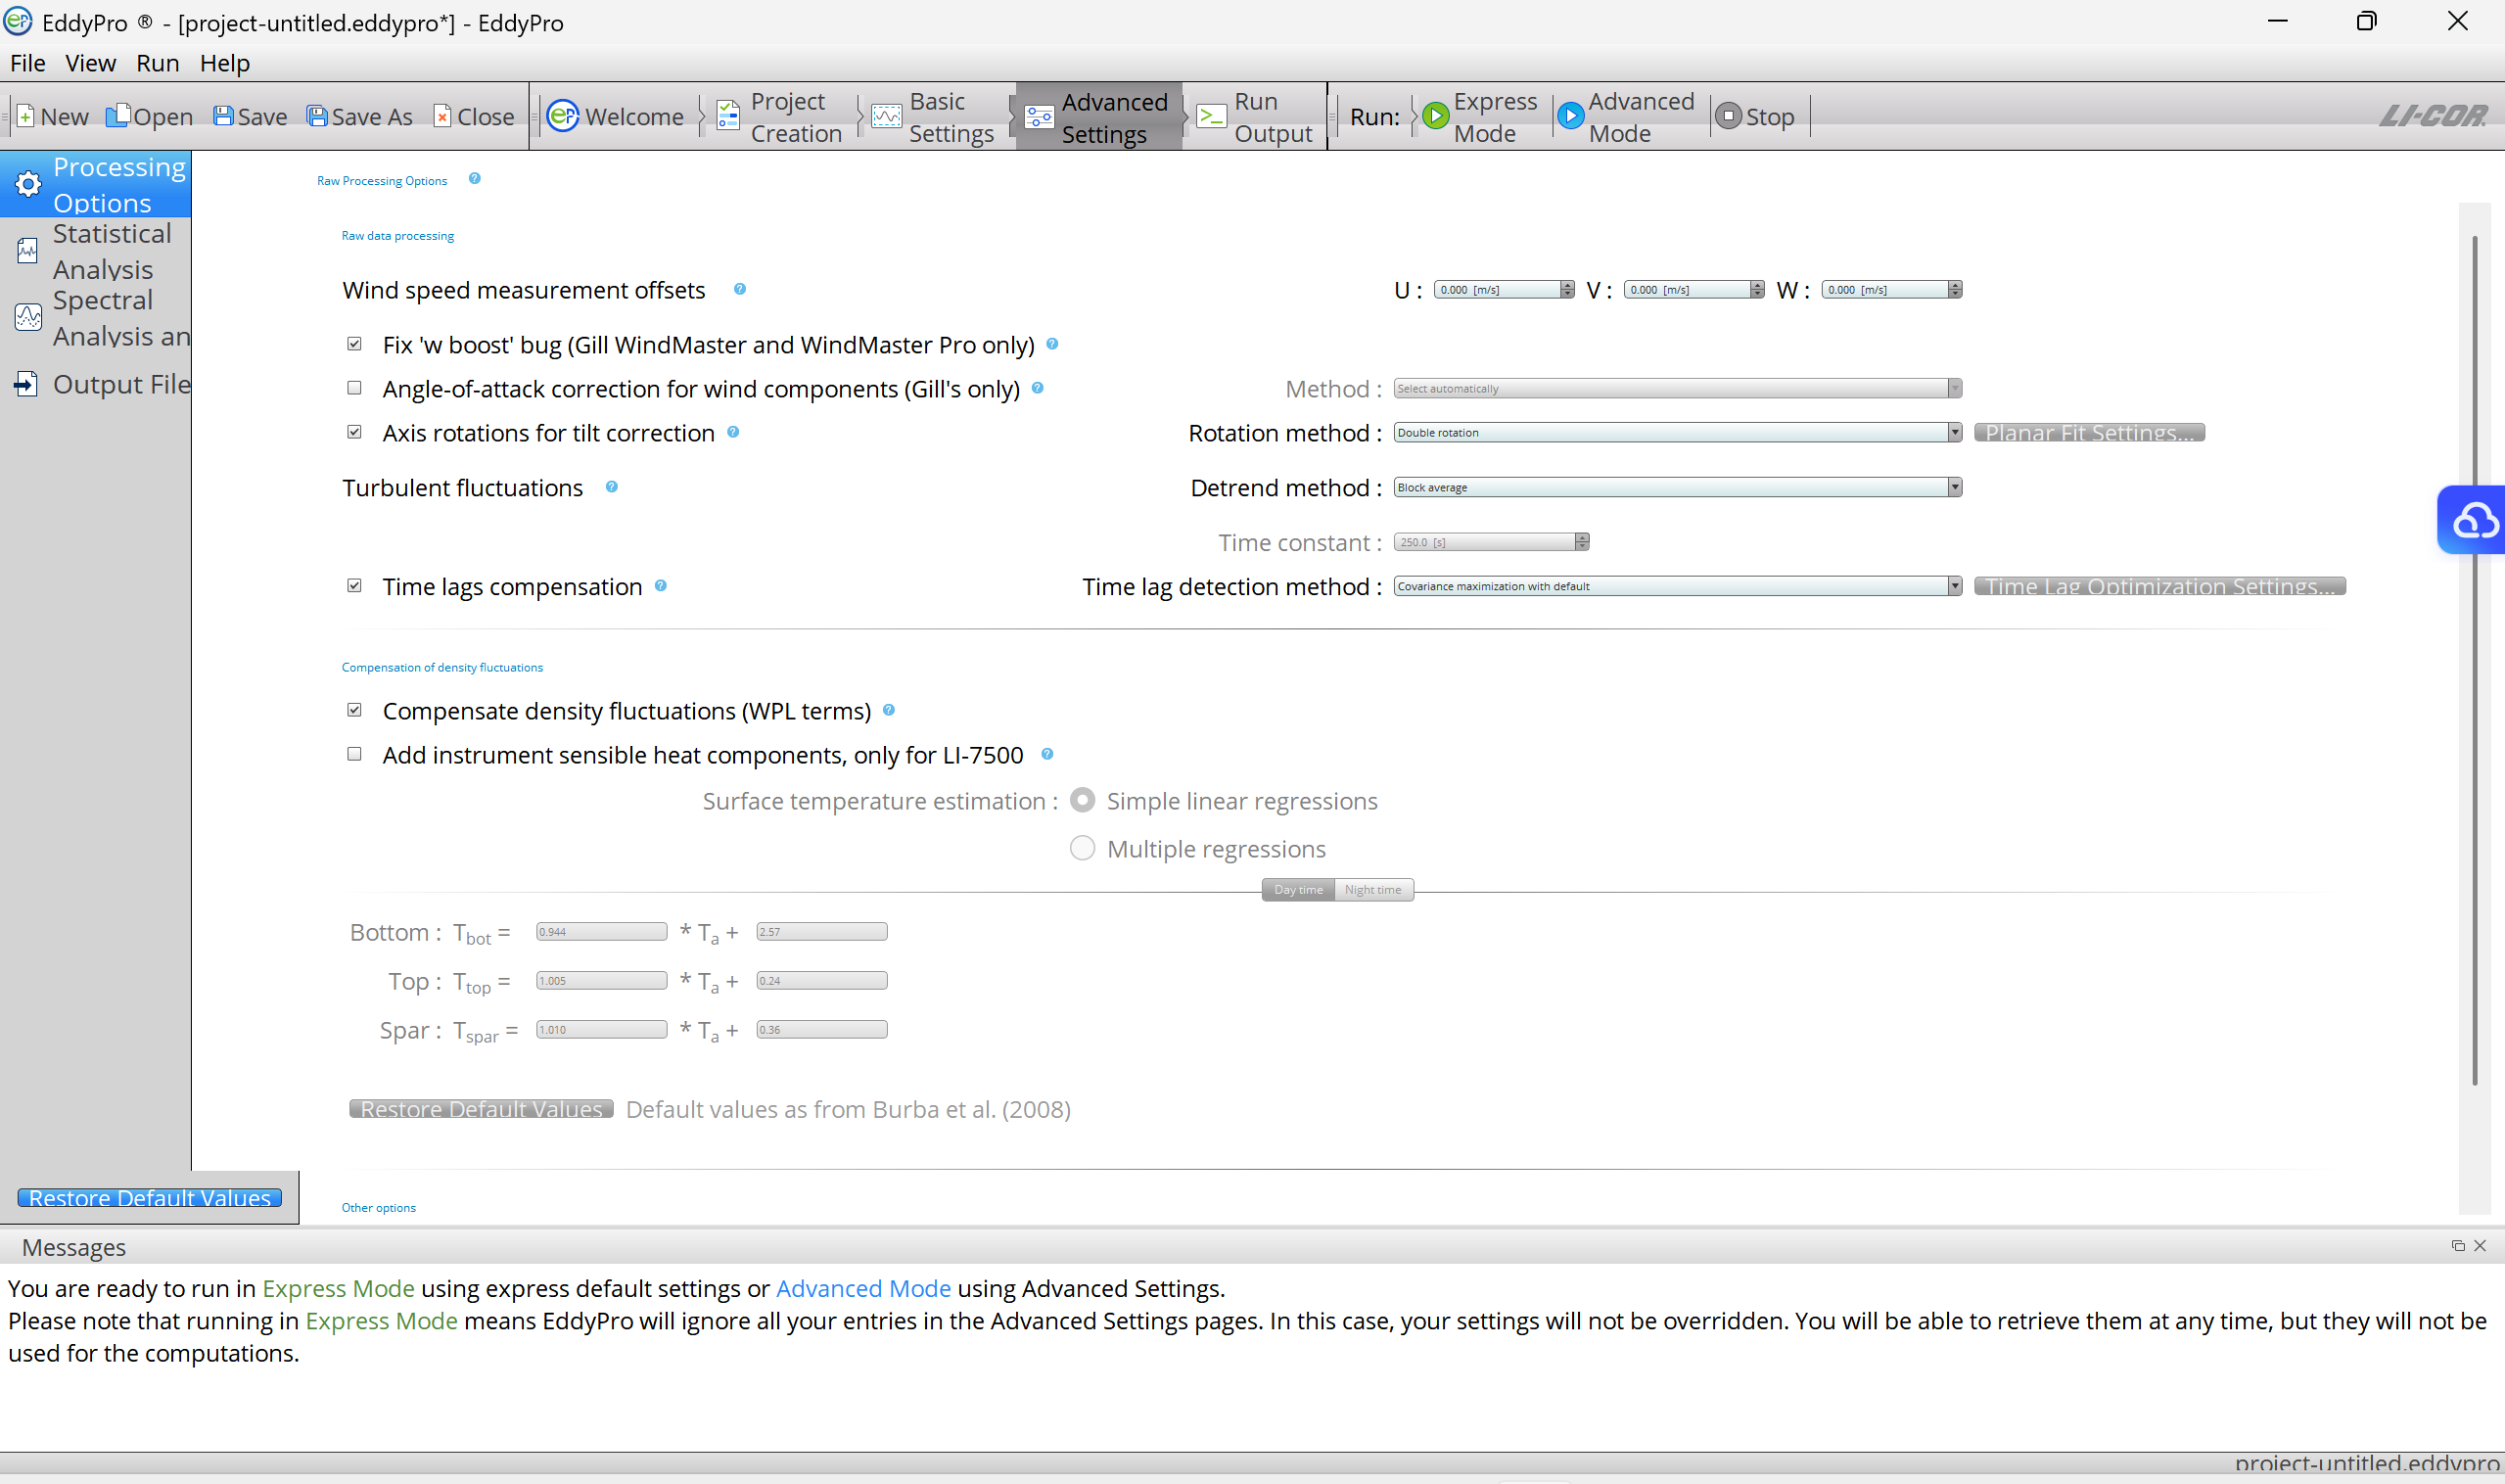Click help icon next to Time lags compensation

click(x=660, y=586)
